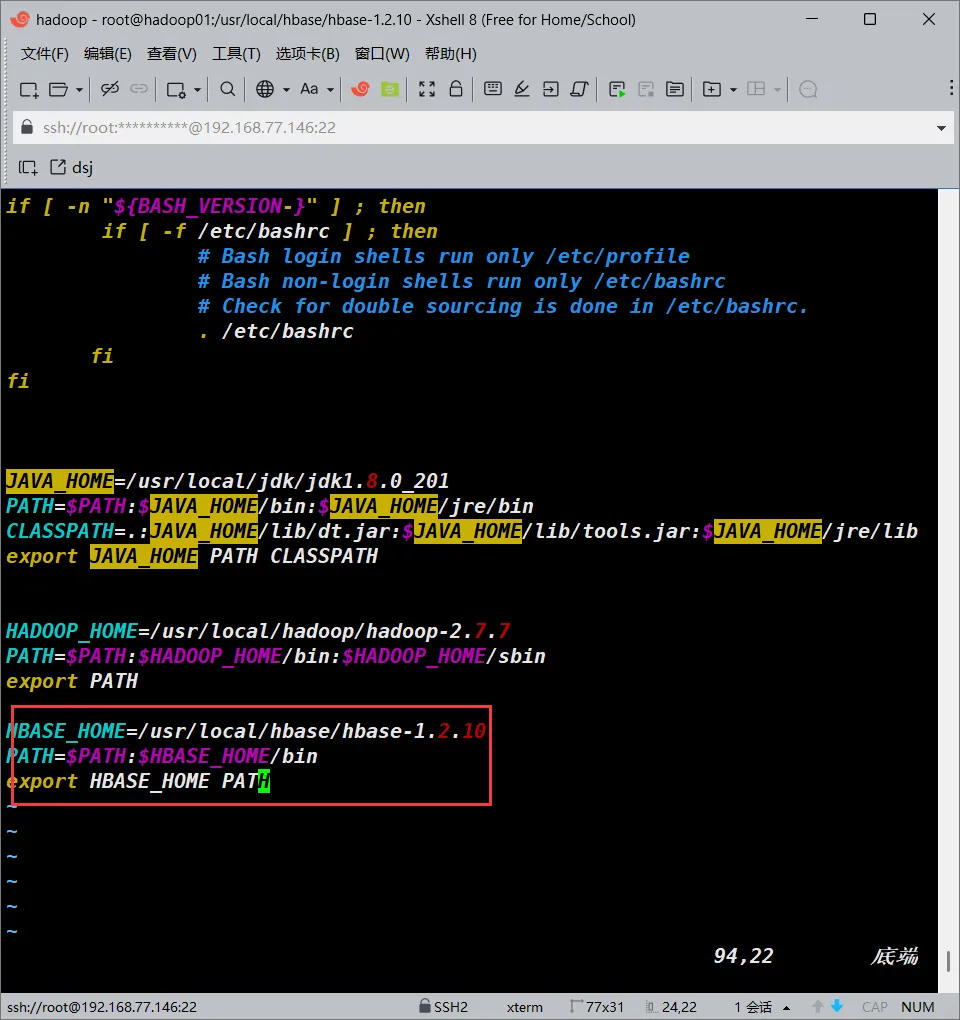Click the blue download arrow in status bar
The height and width of the screenshot is (1020, 960).
837,1006
